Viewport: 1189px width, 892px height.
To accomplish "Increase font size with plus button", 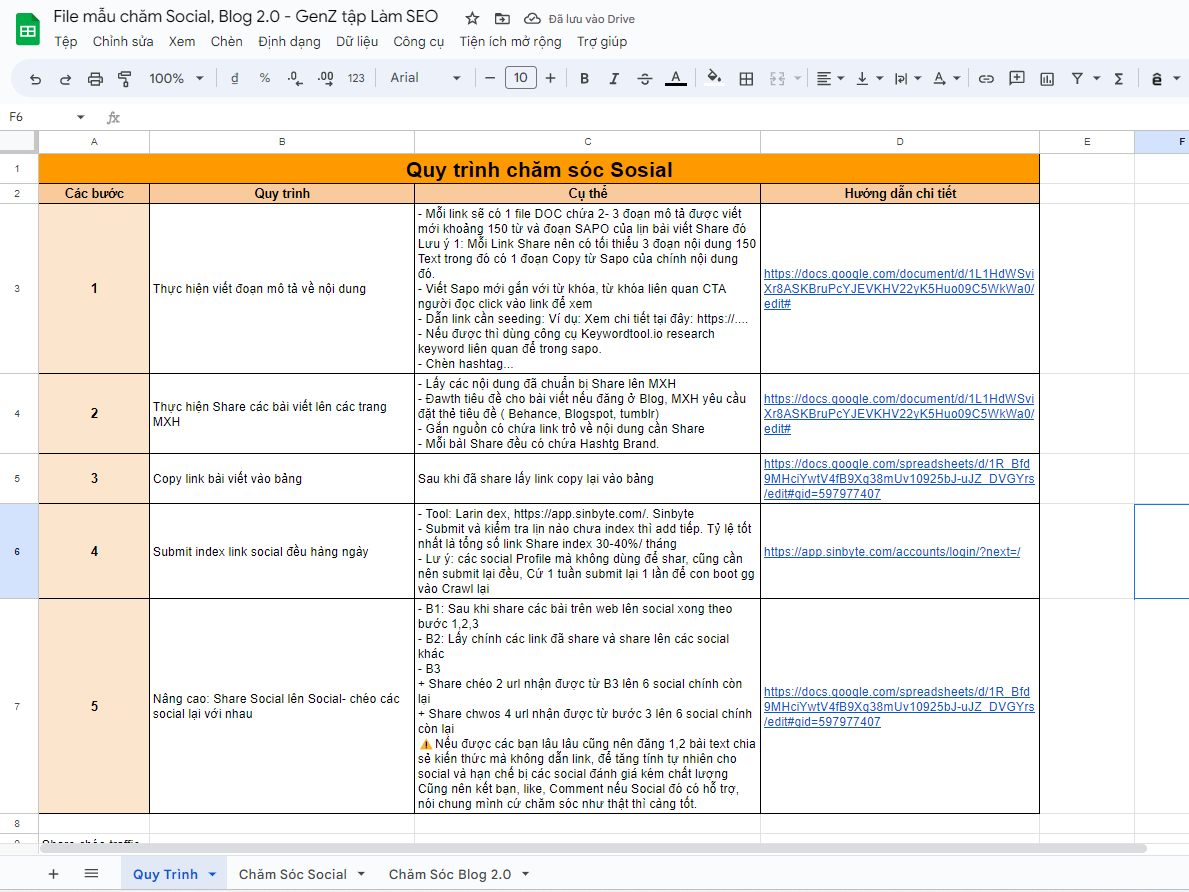I will pyautogui.click(x=551, y=78).
